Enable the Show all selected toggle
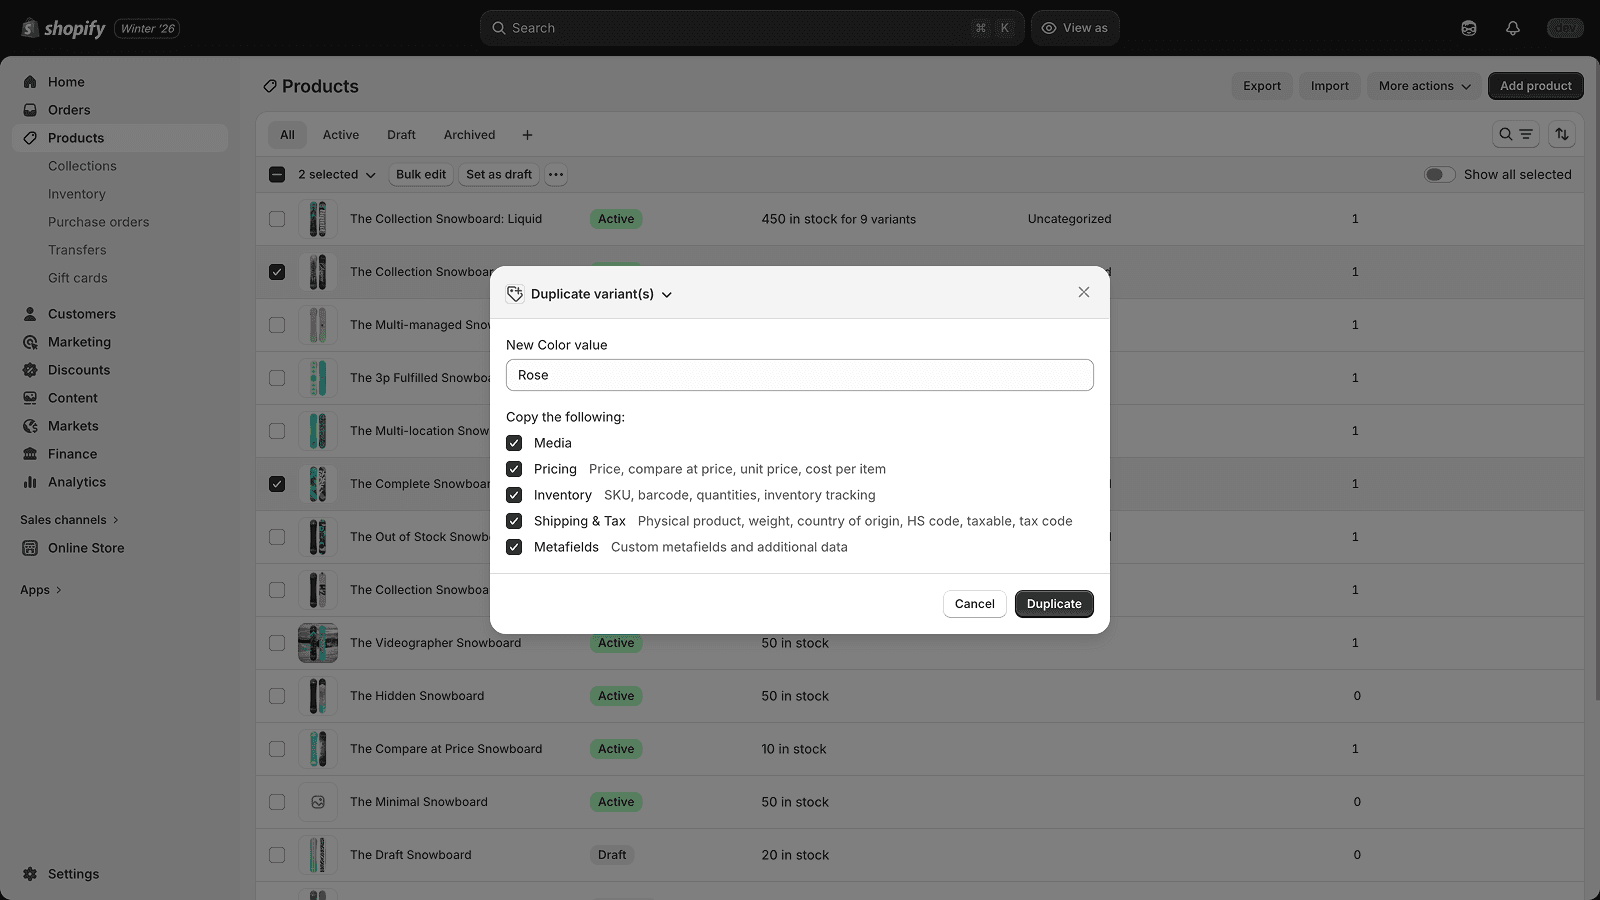 coord(1440,174)
